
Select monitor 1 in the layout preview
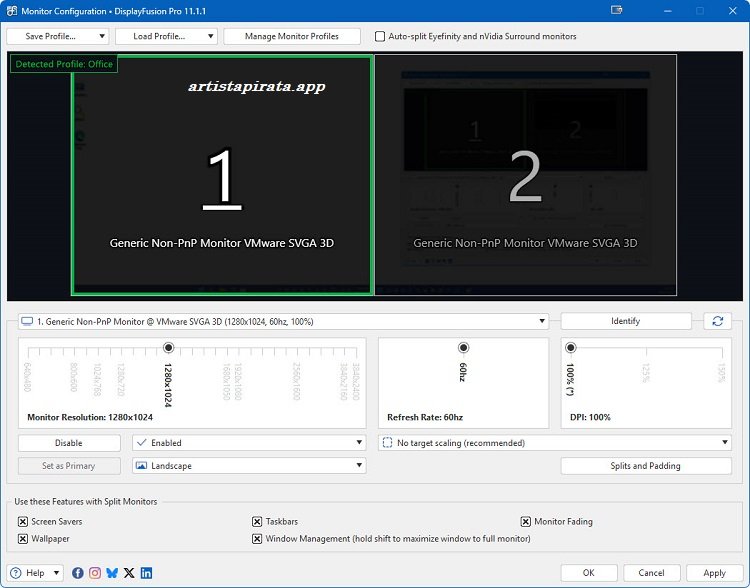click(x=222, y=175)
